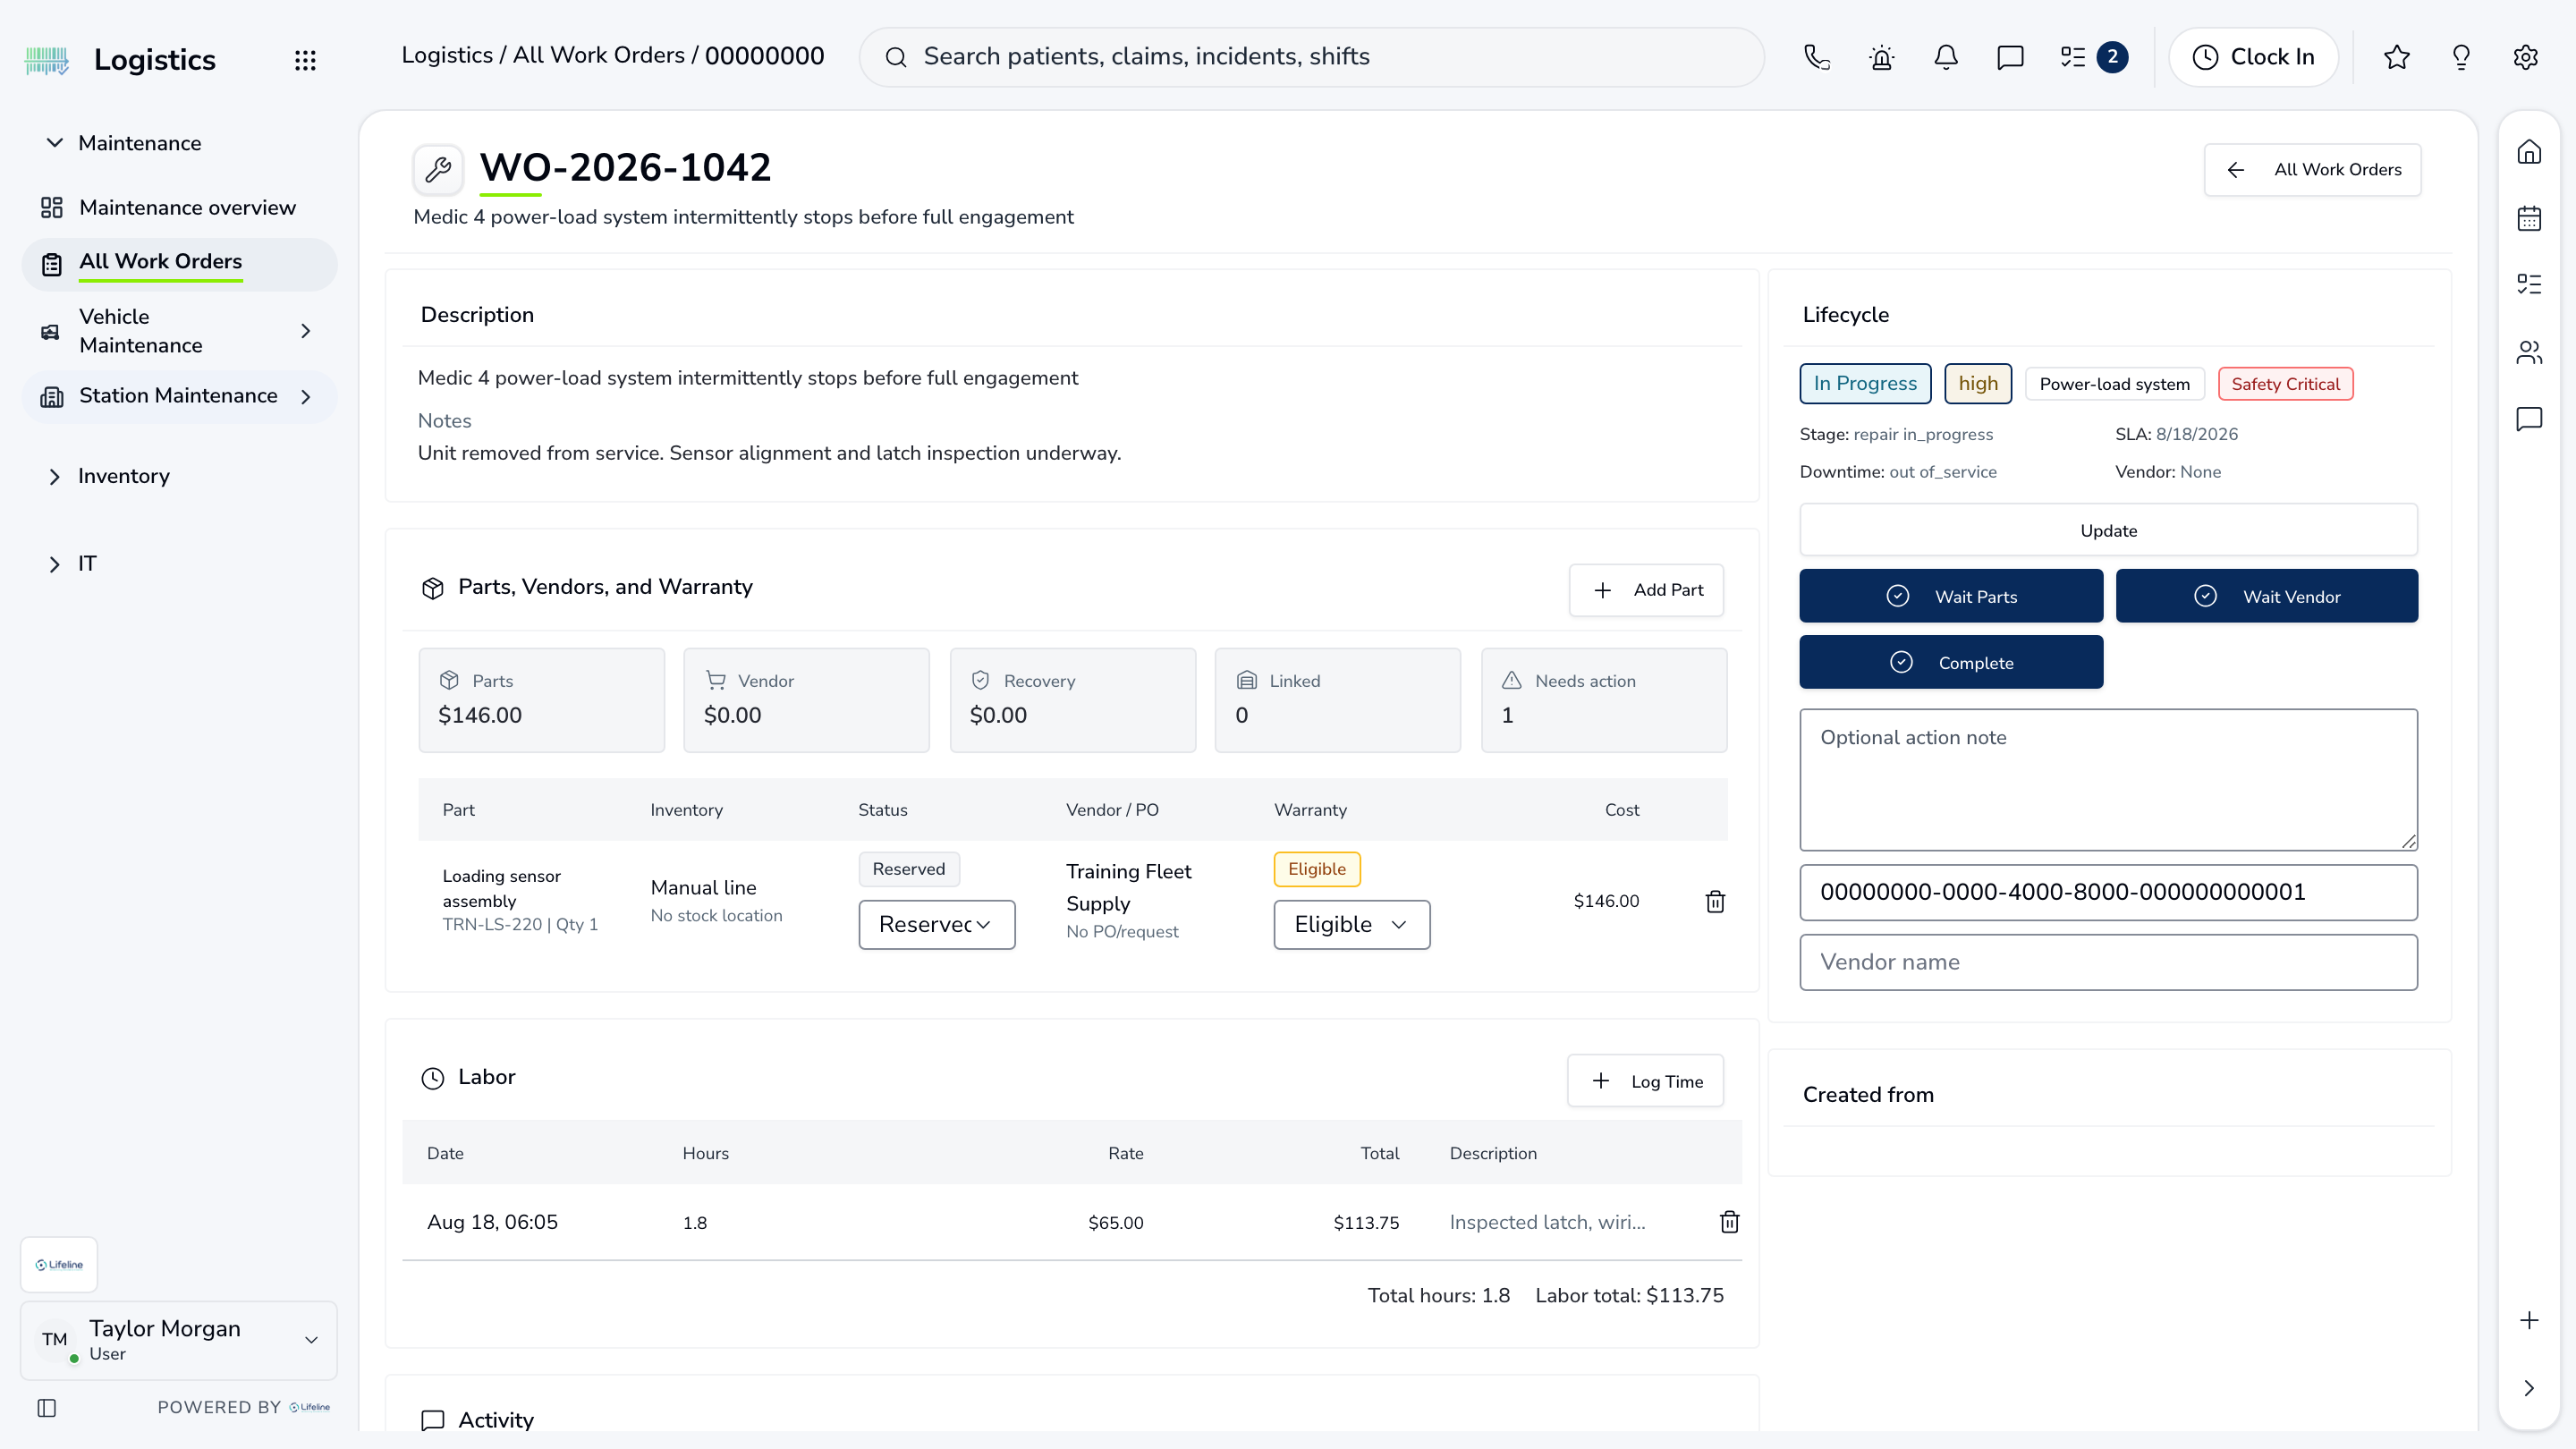Open the notifications bell
Viewport: 2576px width, 1449px height.
coord(1946,57)
